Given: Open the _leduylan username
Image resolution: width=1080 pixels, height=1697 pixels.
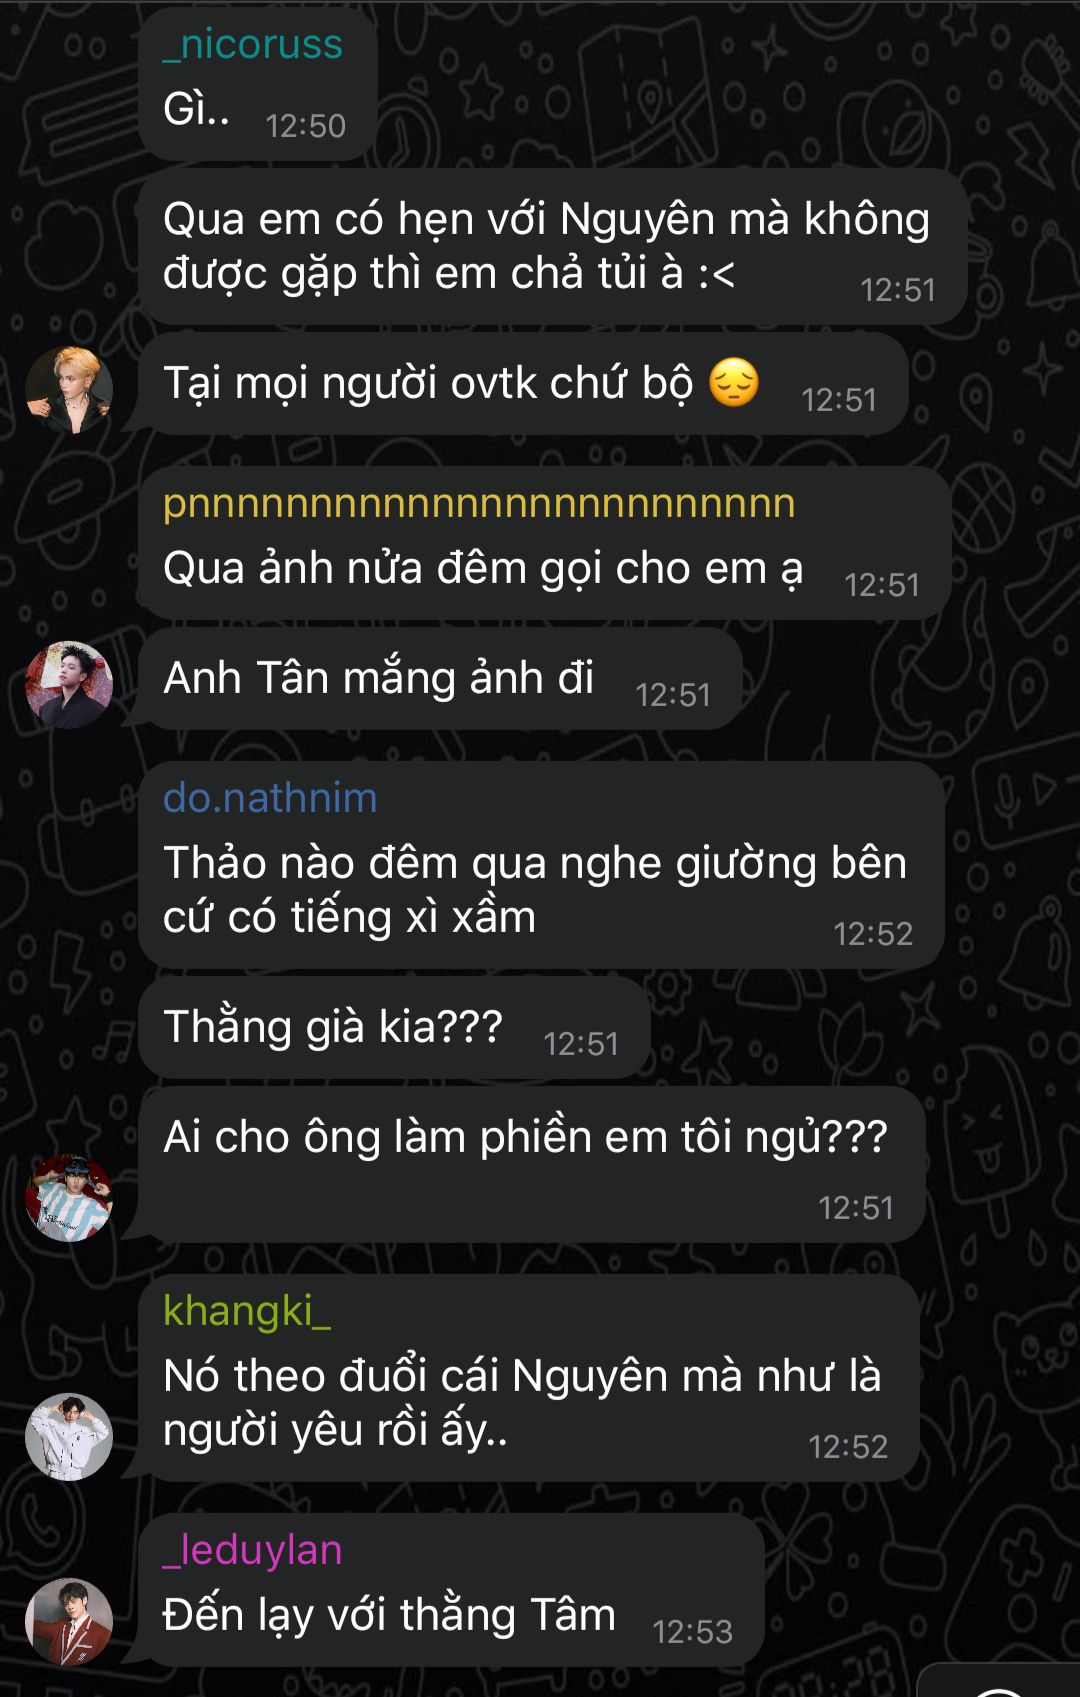Looking at the screenshot, I should point(253,1550).
